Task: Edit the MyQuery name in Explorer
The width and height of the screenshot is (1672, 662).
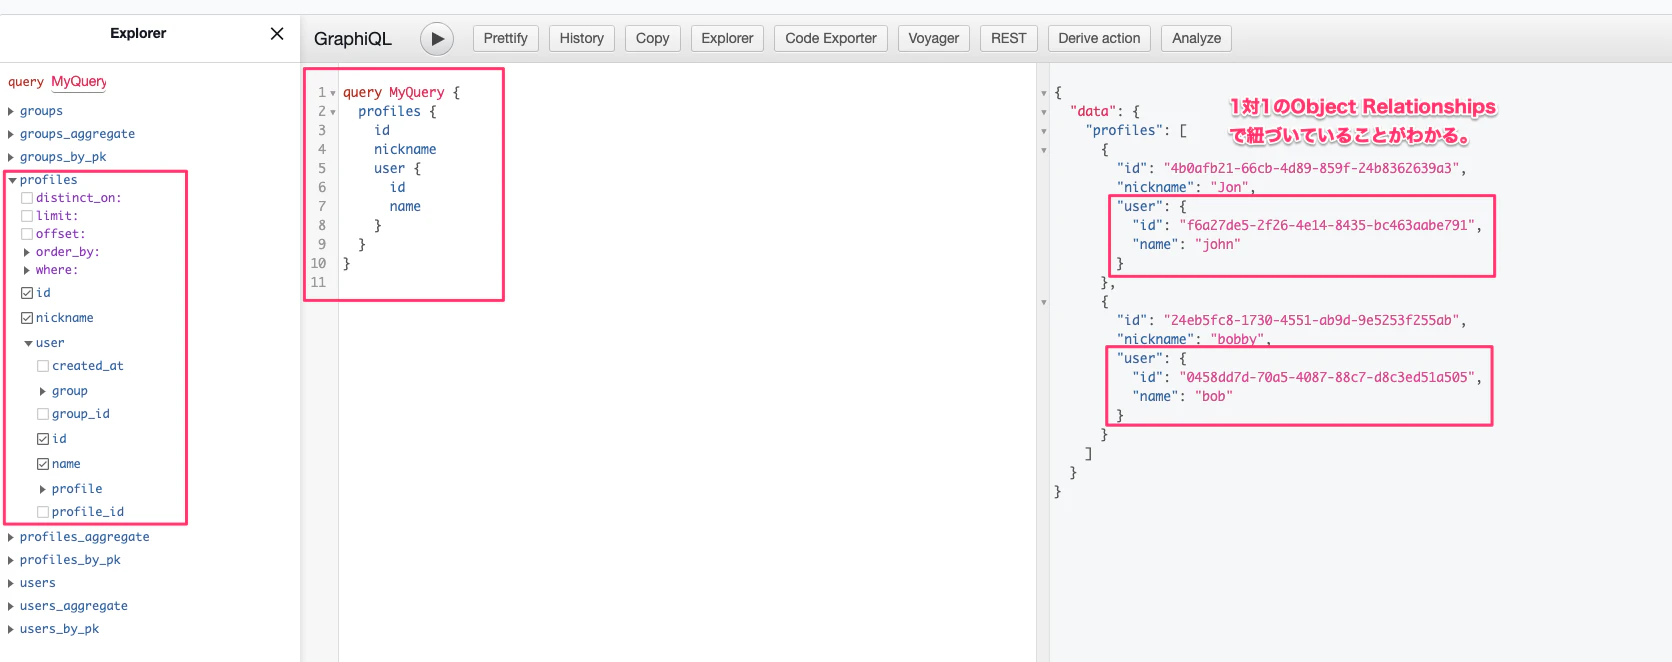Action: pos(79,82)
